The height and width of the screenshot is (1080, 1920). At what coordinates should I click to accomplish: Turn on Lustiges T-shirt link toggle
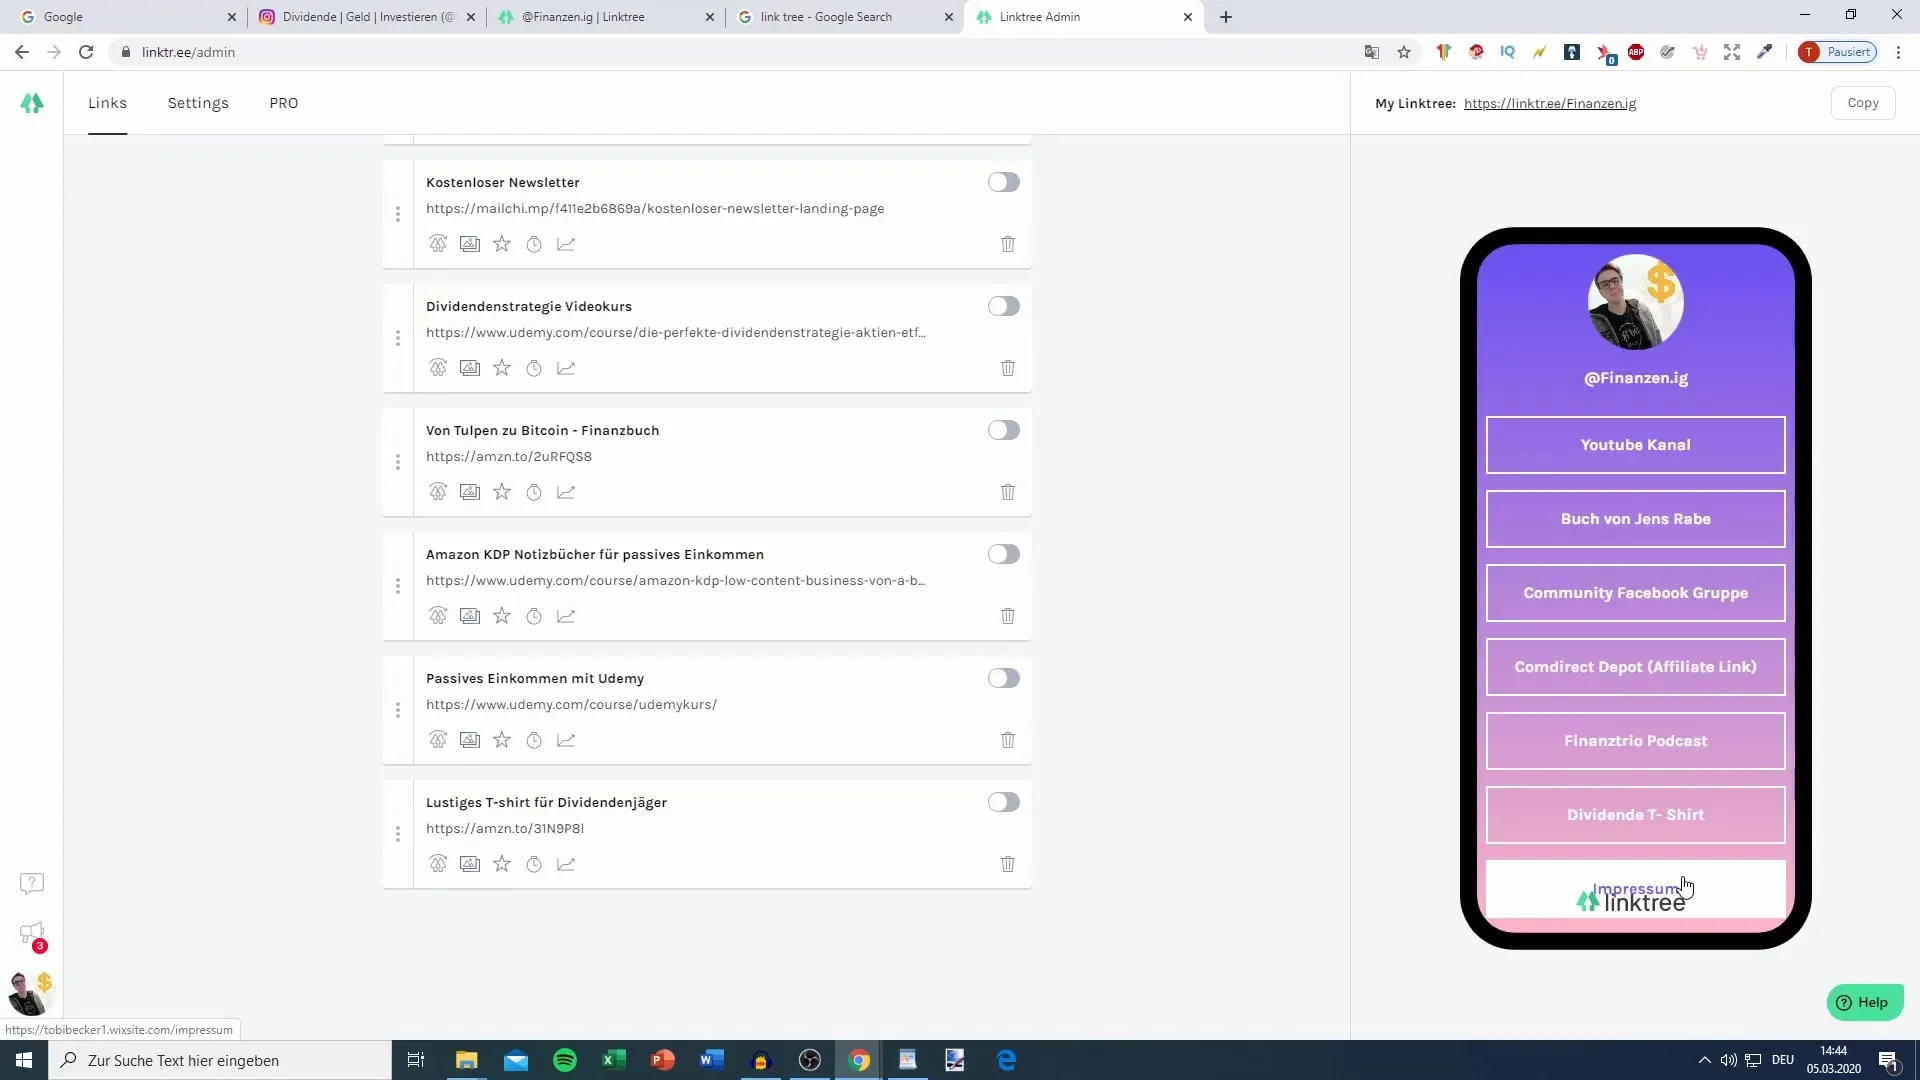[x=1004, y=802]
